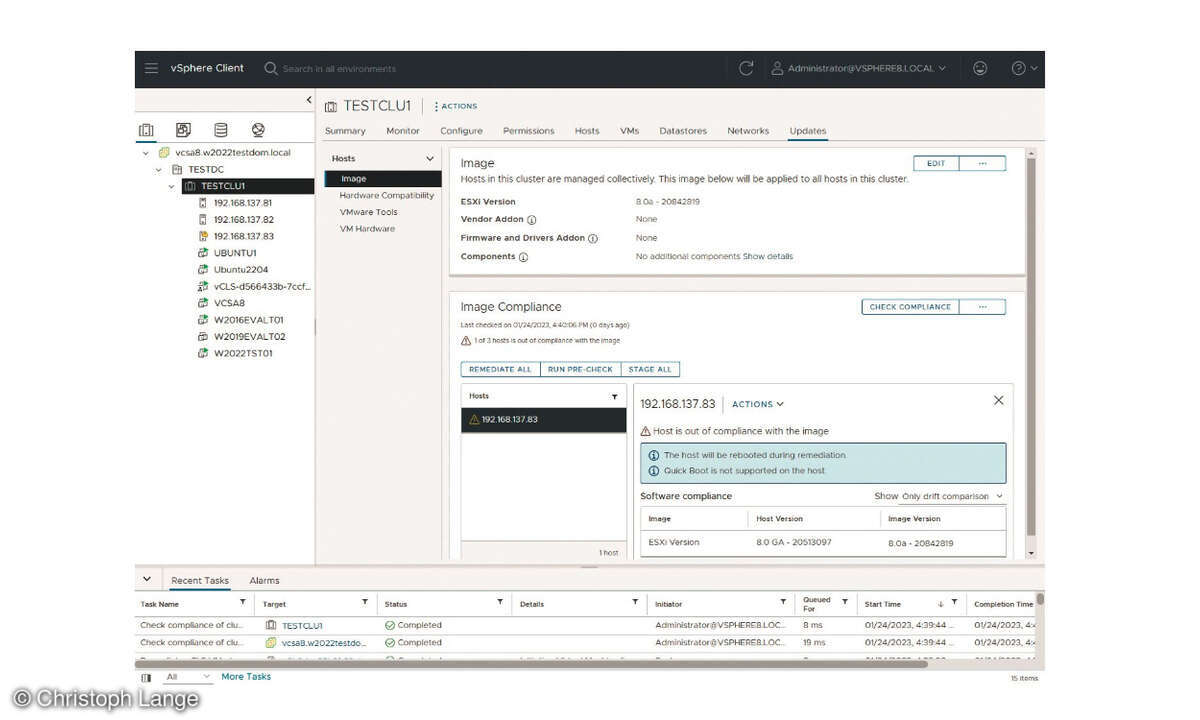Filter the Status column in Recent Tasks
1200x720 pixels.
click(x=500, y=602)
